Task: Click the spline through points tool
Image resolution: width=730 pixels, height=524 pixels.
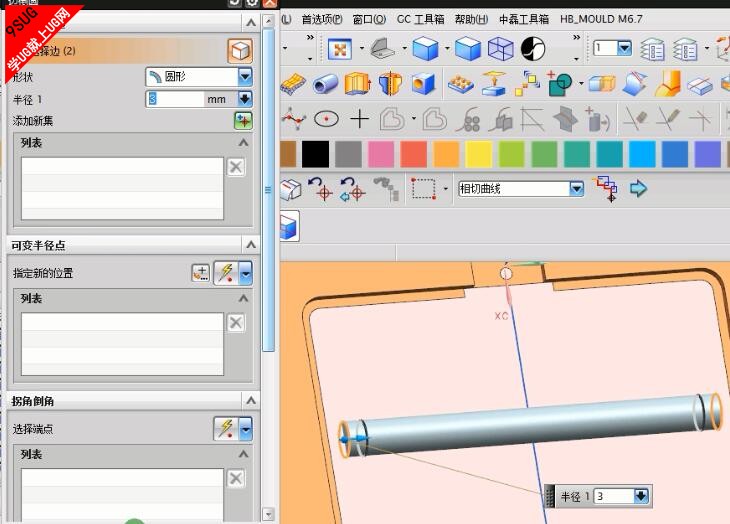Action: pyautogui.click(x=294, y=119)
